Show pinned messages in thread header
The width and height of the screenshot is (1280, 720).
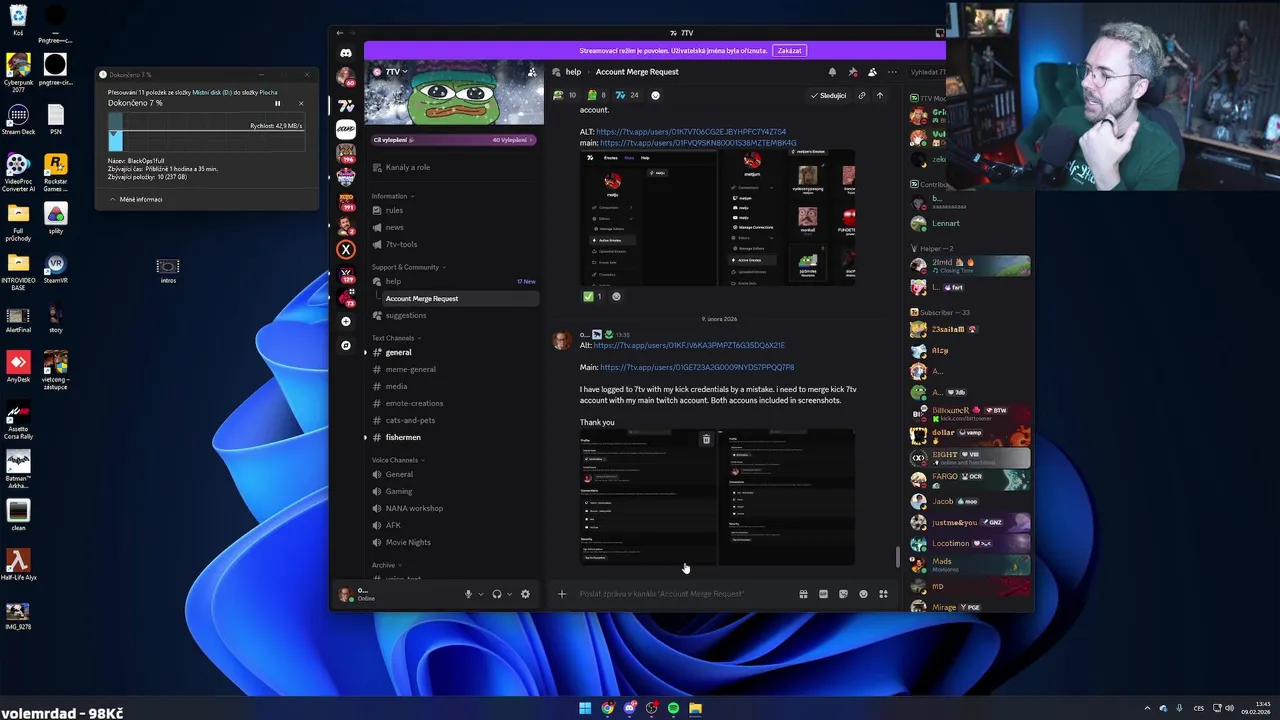coord(852,72)
